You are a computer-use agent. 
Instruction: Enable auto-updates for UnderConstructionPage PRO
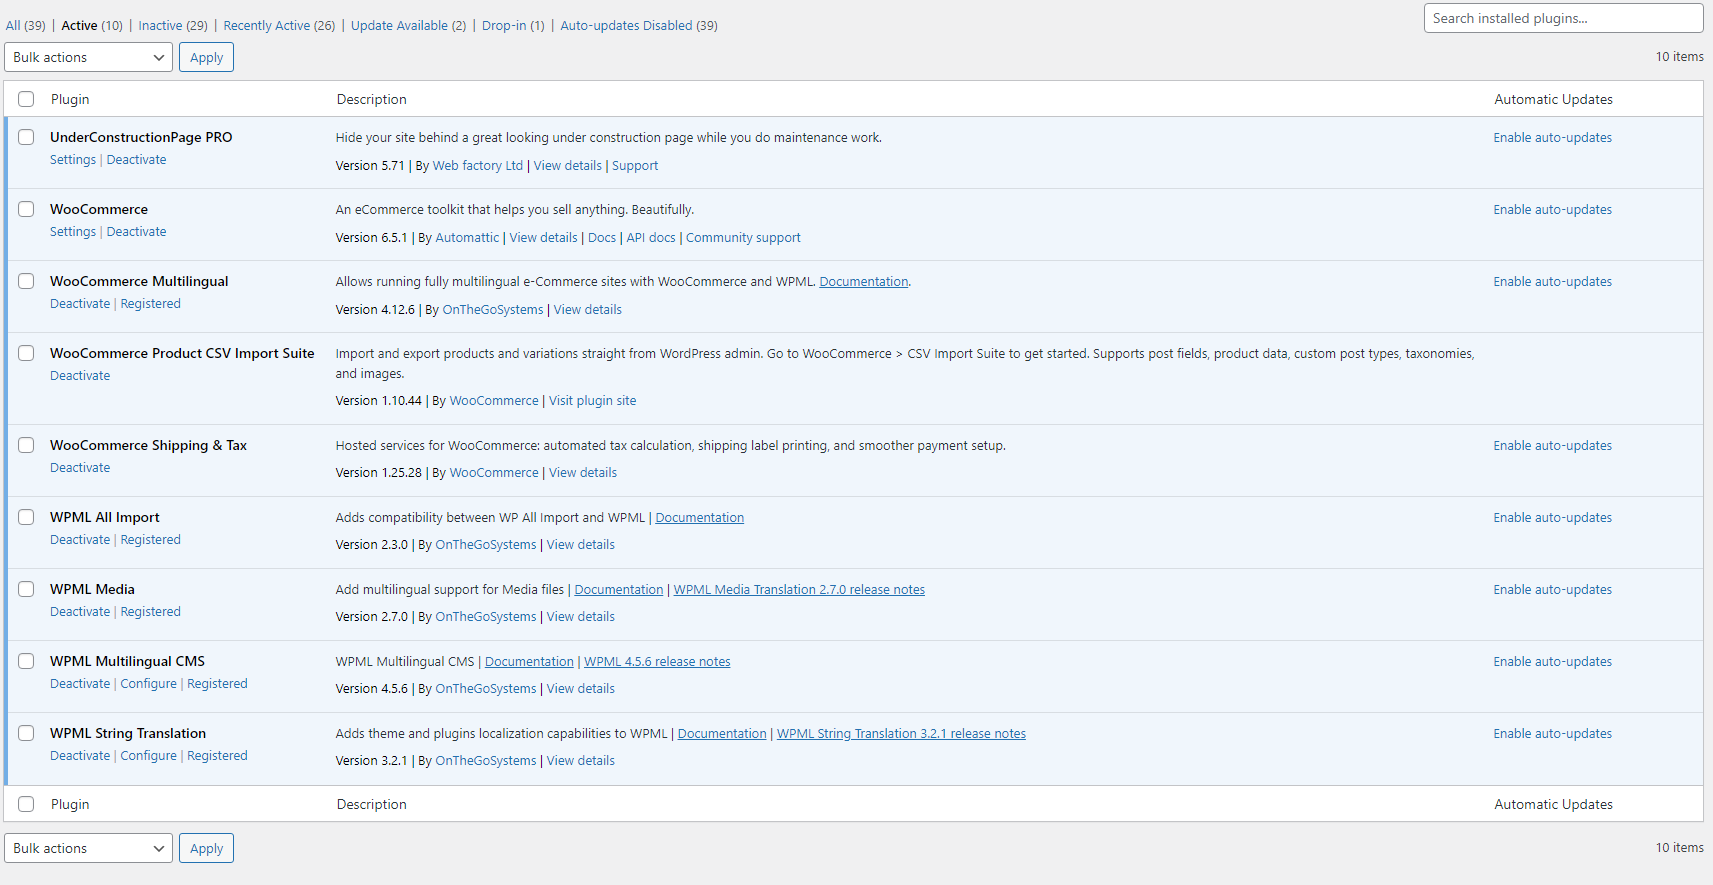pos(1553,138)
